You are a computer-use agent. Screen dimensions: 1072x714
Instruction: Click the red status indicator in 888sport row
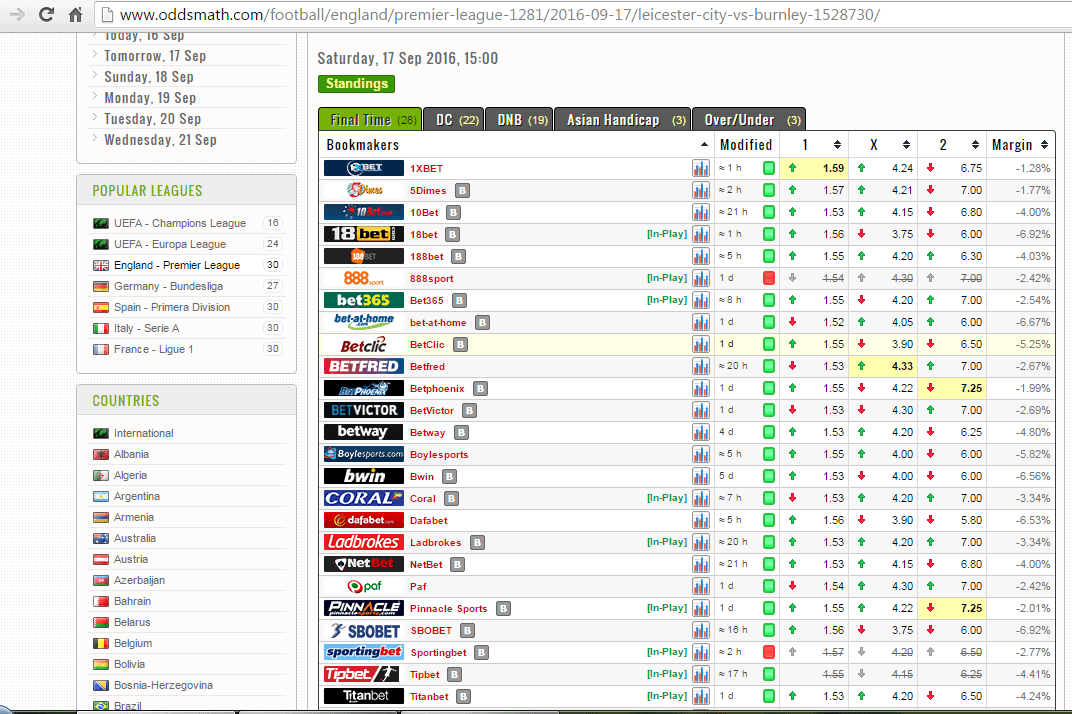pos(768,278)
